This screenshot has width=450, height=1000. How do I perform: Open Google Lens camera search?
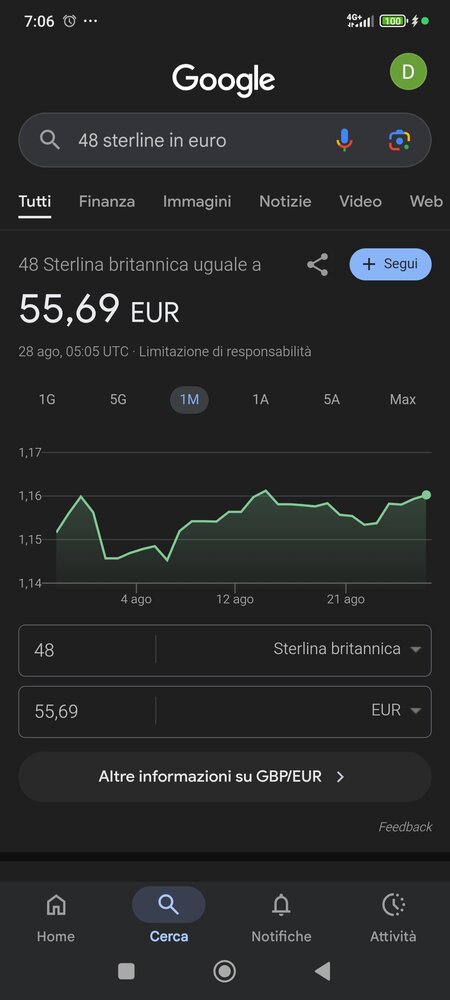pos(400,140)
